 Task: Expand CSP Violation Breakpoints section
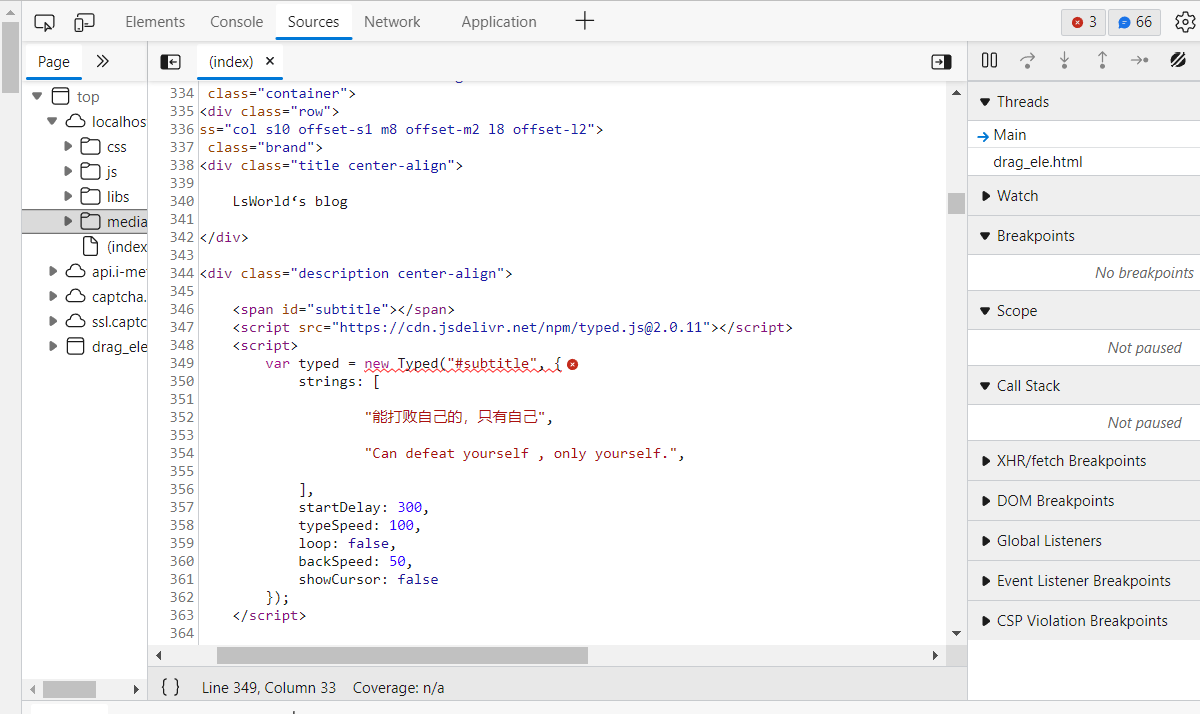1084,621
